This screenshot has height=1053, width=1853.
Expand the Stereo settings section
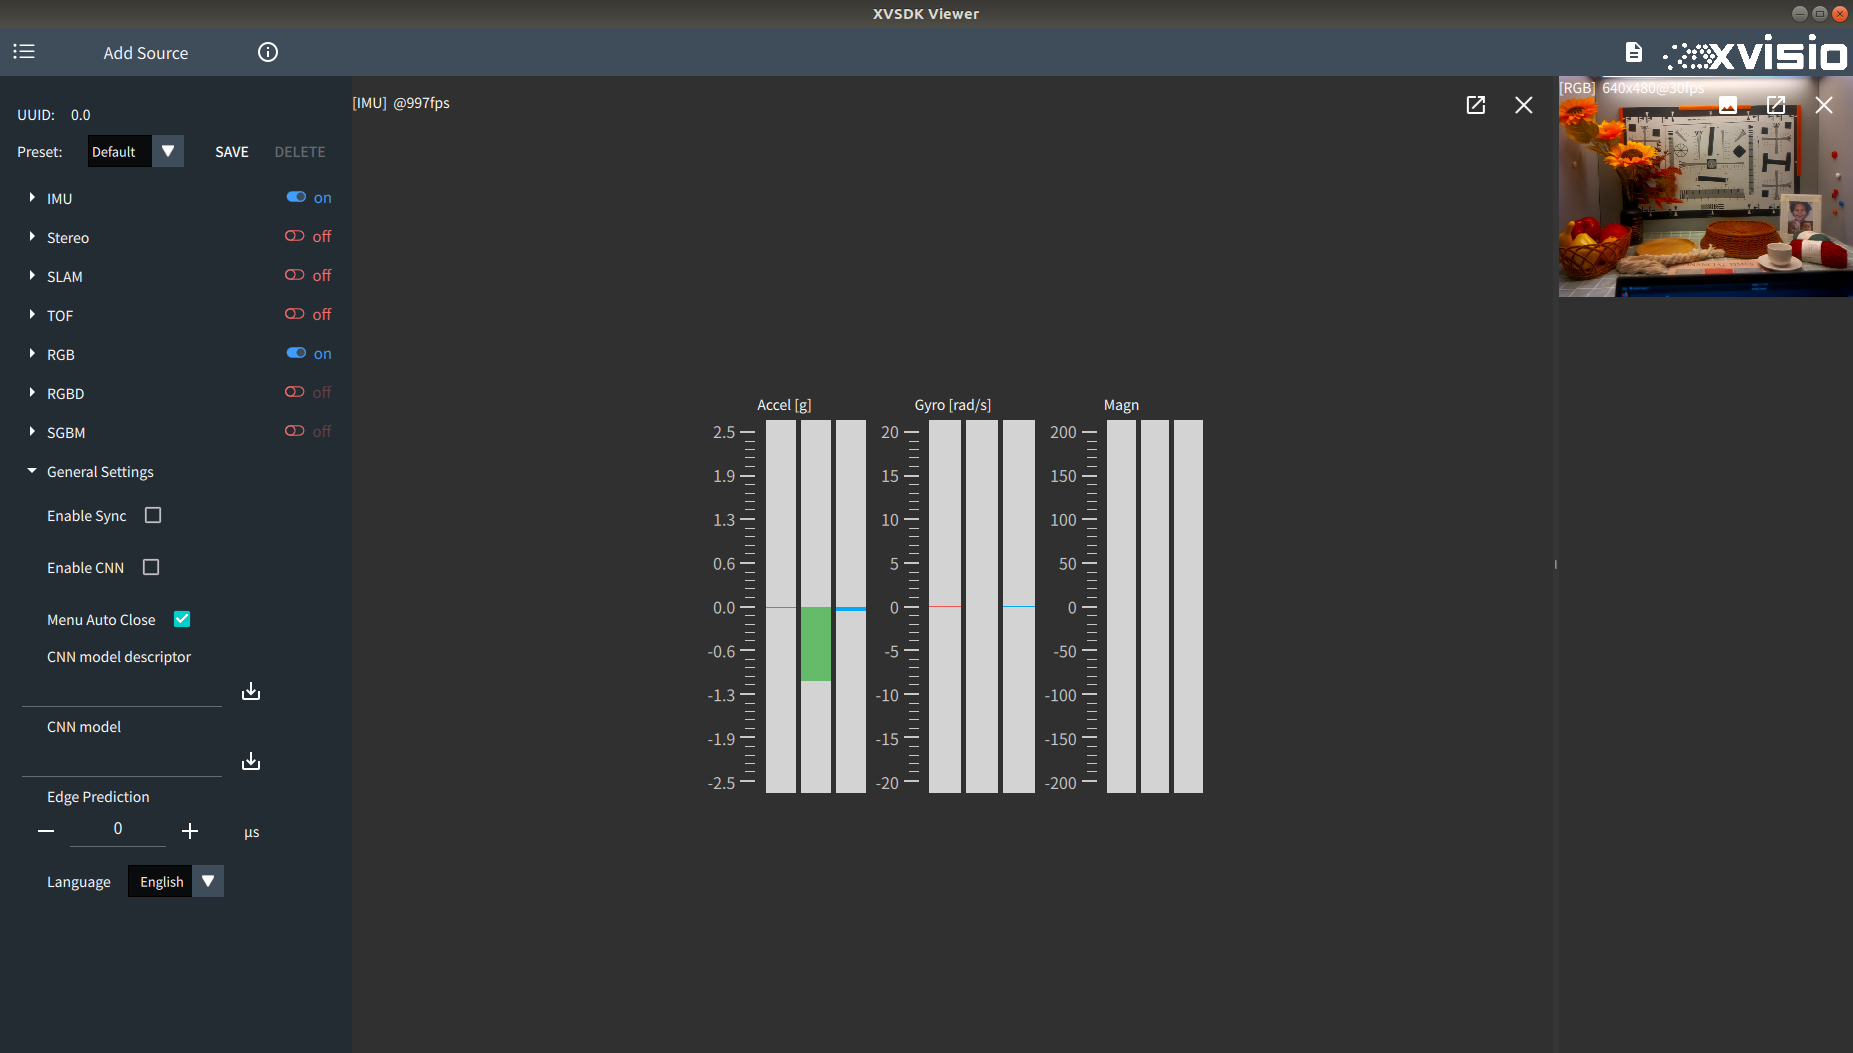pos(32,237)
